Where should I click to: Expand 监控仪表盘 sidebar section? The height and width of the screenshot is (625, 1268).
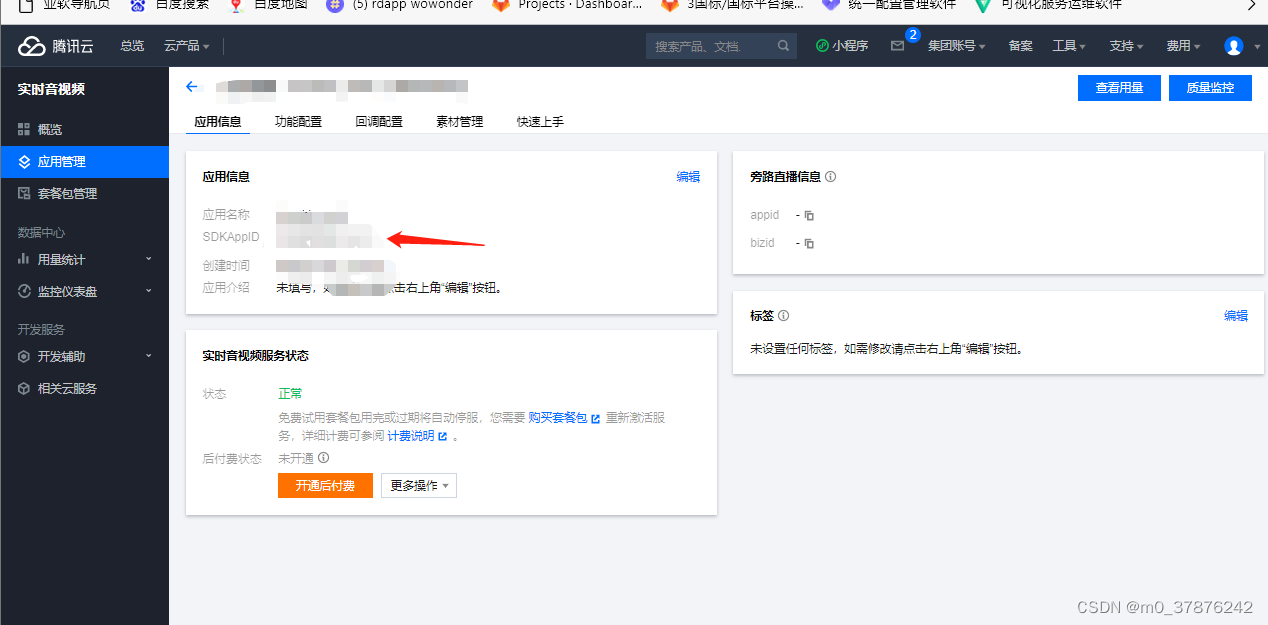tap(84, 291)
